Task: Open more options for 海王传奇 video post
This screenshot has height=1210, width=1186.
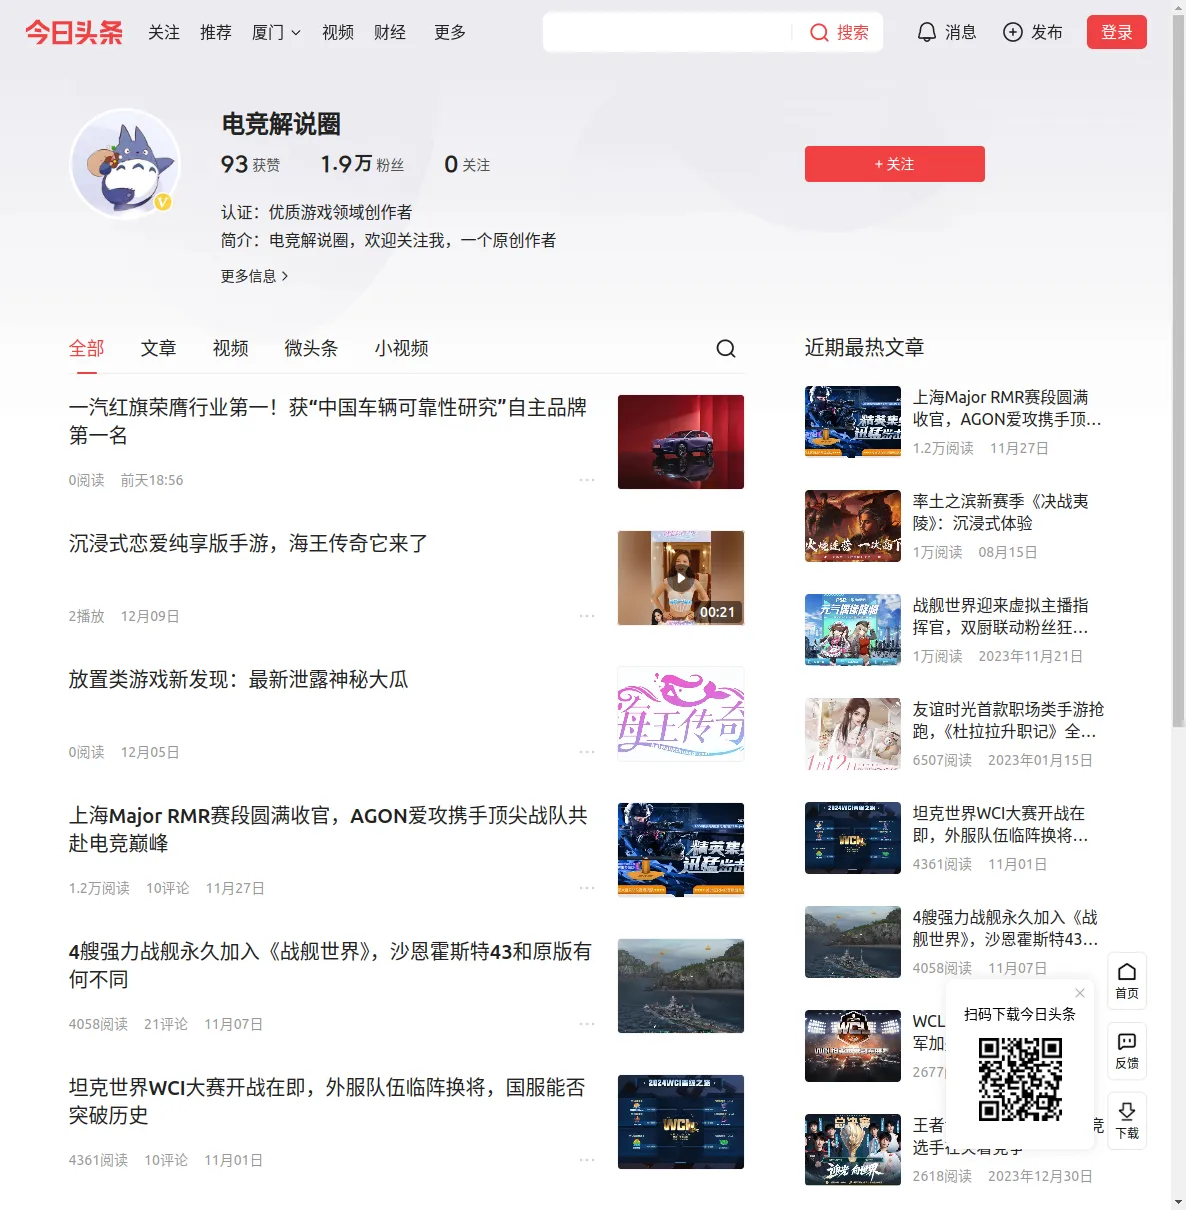Action: click(587, 616)
